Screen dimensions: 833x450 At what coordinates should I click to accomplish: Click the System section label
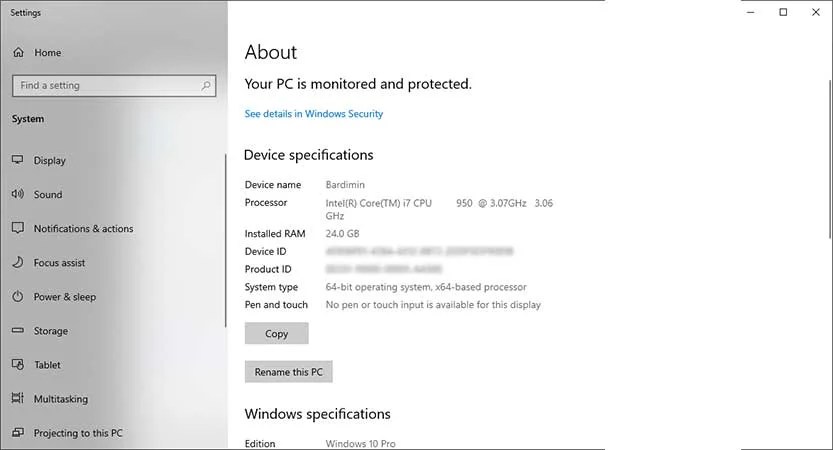(28, 119)
